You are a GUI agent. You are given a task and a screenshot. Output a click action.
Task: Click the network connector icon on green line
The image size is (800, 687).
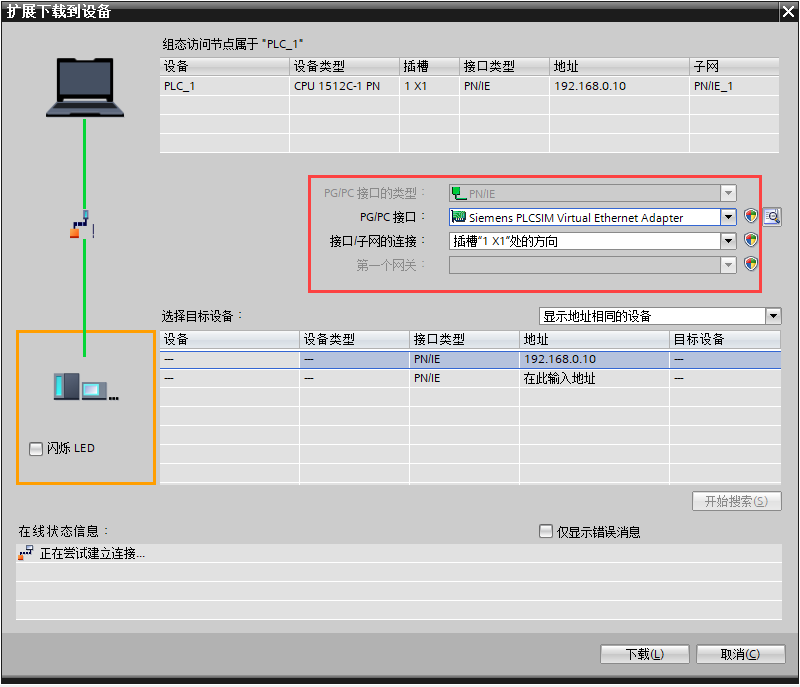coord(83,225)
